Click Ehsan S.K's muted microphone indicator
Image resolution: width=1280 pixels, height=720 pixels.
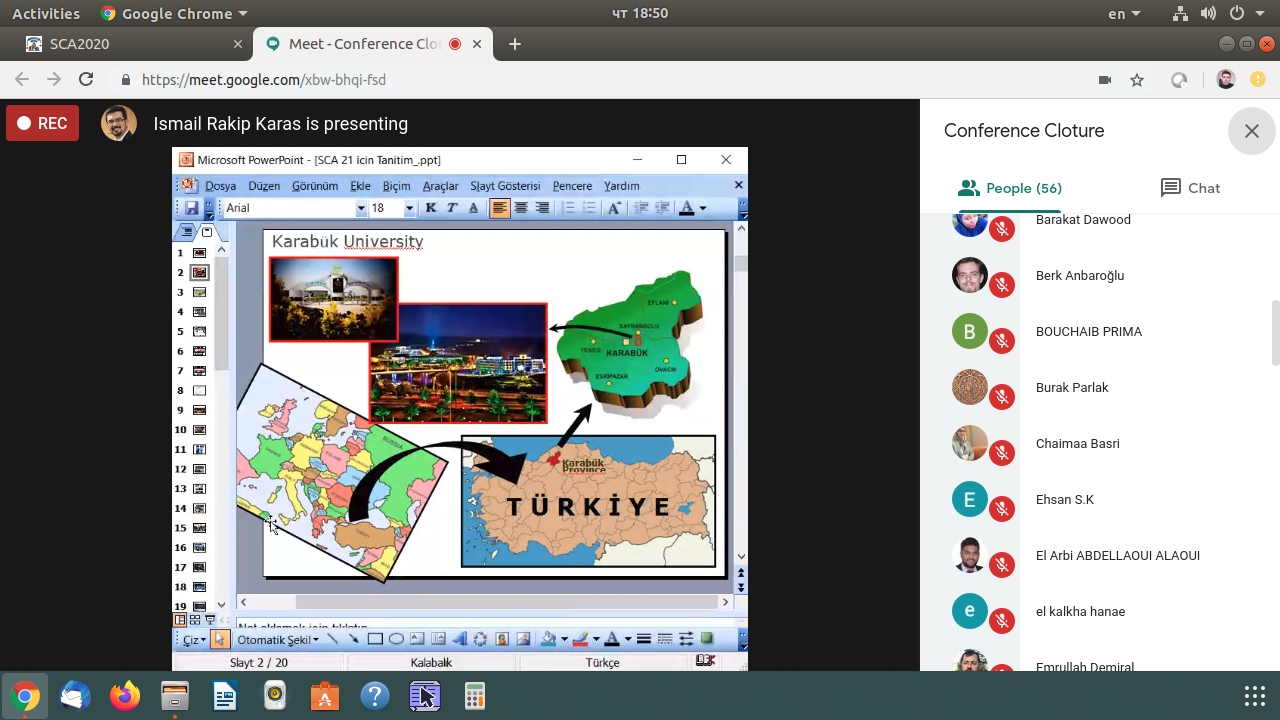[1001, 509]
